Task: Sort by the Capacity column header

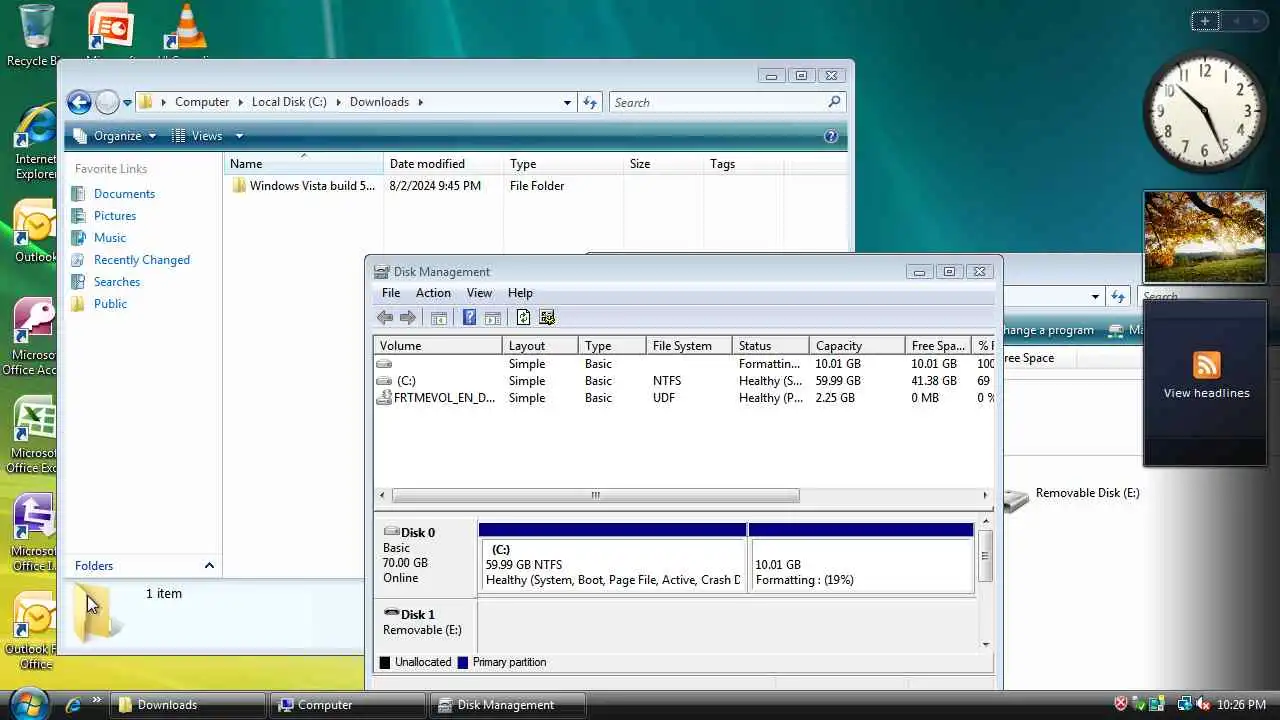Action: (857, 346)
